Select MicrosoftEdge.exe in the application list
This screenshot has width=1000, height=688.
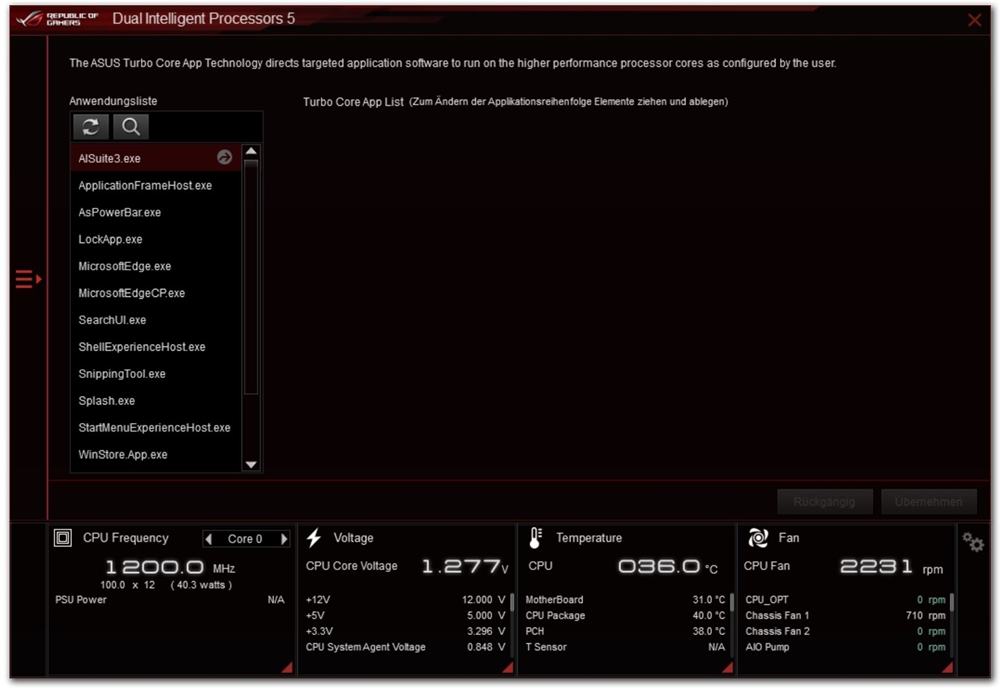pyautogui.click(x=125, y=266)
